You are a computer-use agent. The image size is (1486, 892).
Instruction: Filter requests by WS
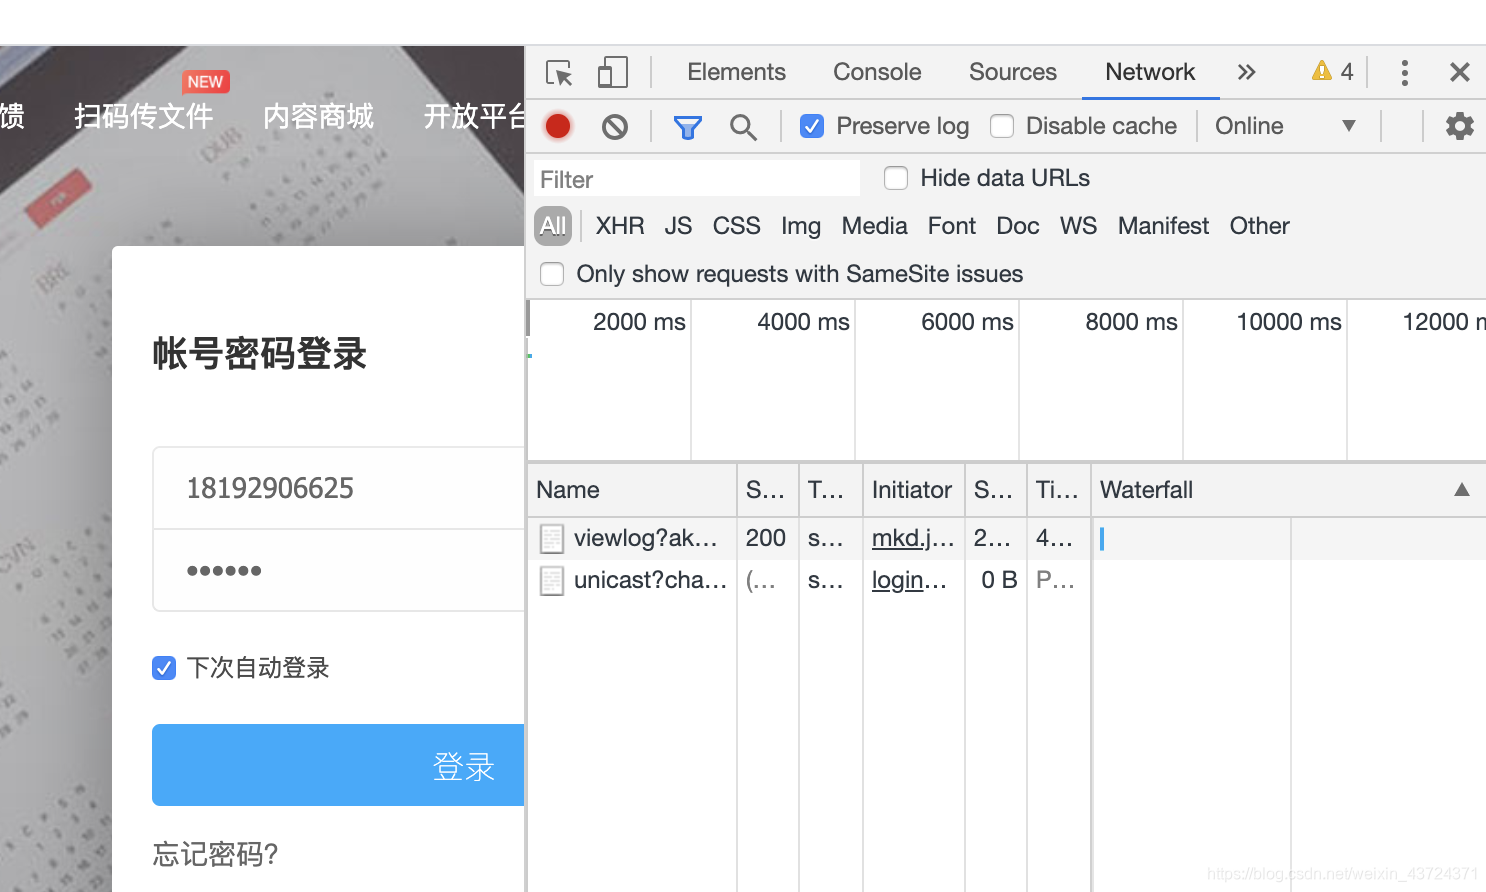(1078, 226)
